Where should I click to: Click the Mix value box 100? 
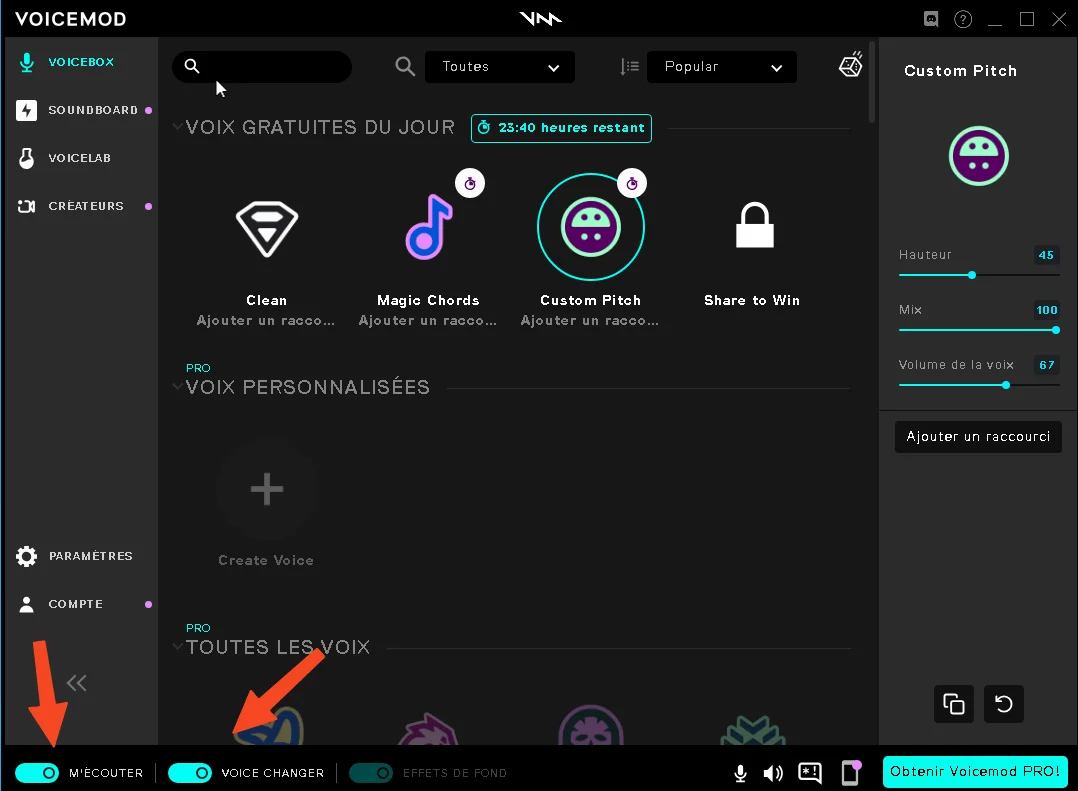coord(1046,310)
